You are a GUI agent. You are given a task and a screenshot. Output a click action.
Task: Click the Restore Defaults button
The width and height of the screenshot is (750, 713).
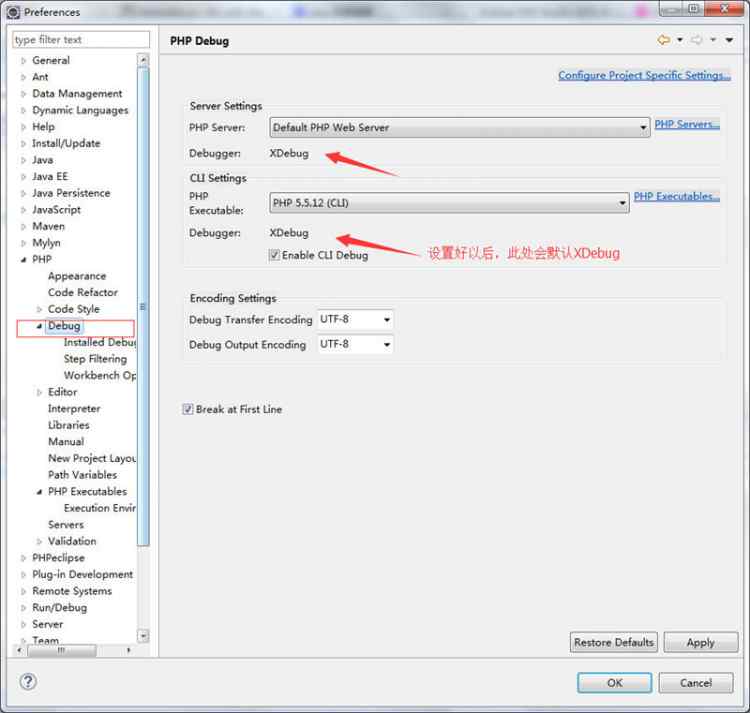pyautogui.click(x=614, y=642)
